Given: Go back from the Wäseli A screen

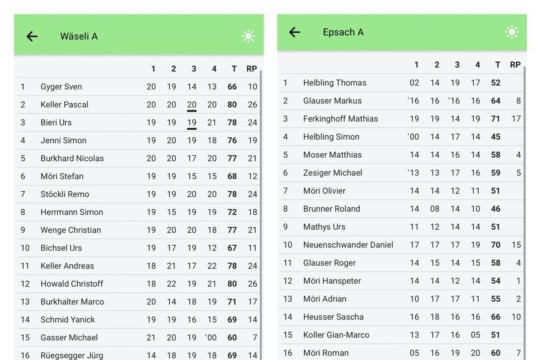Looking at the screenshot, I should (x=32, y=36).
